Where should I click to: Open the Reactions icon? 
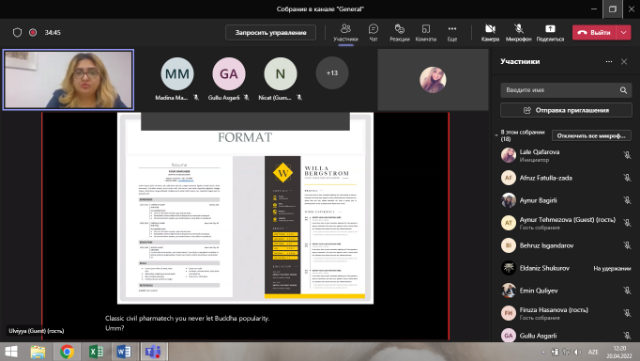pyautogui.click(x=399, y=32)
